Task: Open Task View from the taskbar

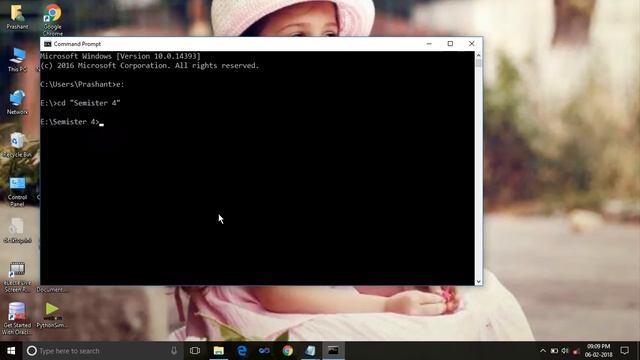Action: (195, 351)
